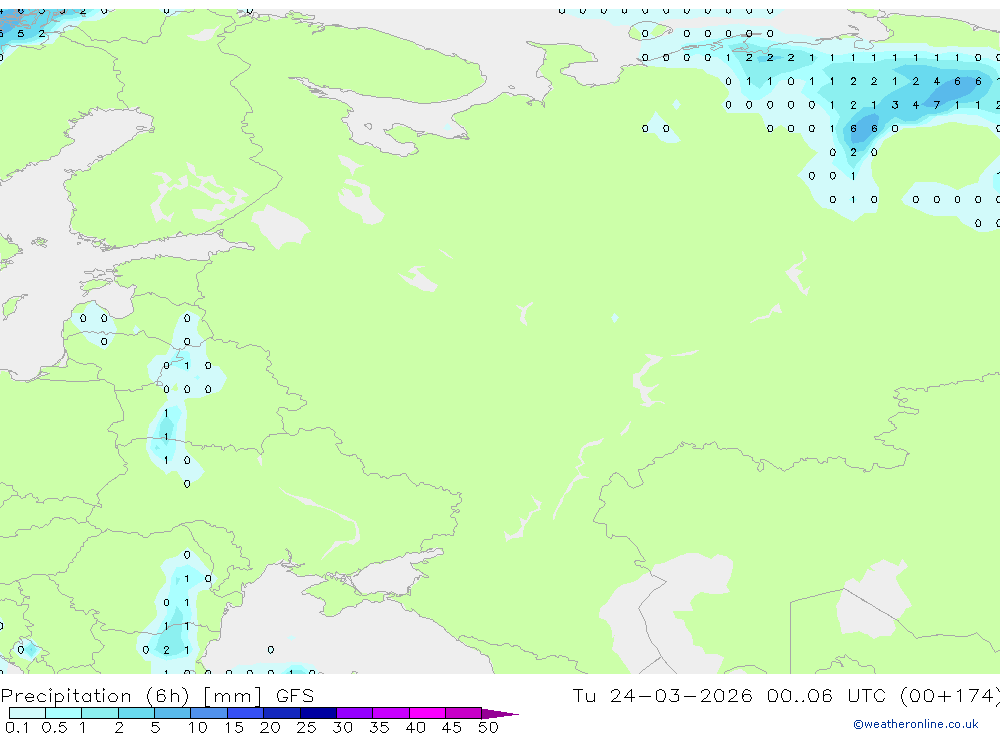Click the "25" legend scale label
Viewport: 1000px width, 733px height.
[307, 727]
